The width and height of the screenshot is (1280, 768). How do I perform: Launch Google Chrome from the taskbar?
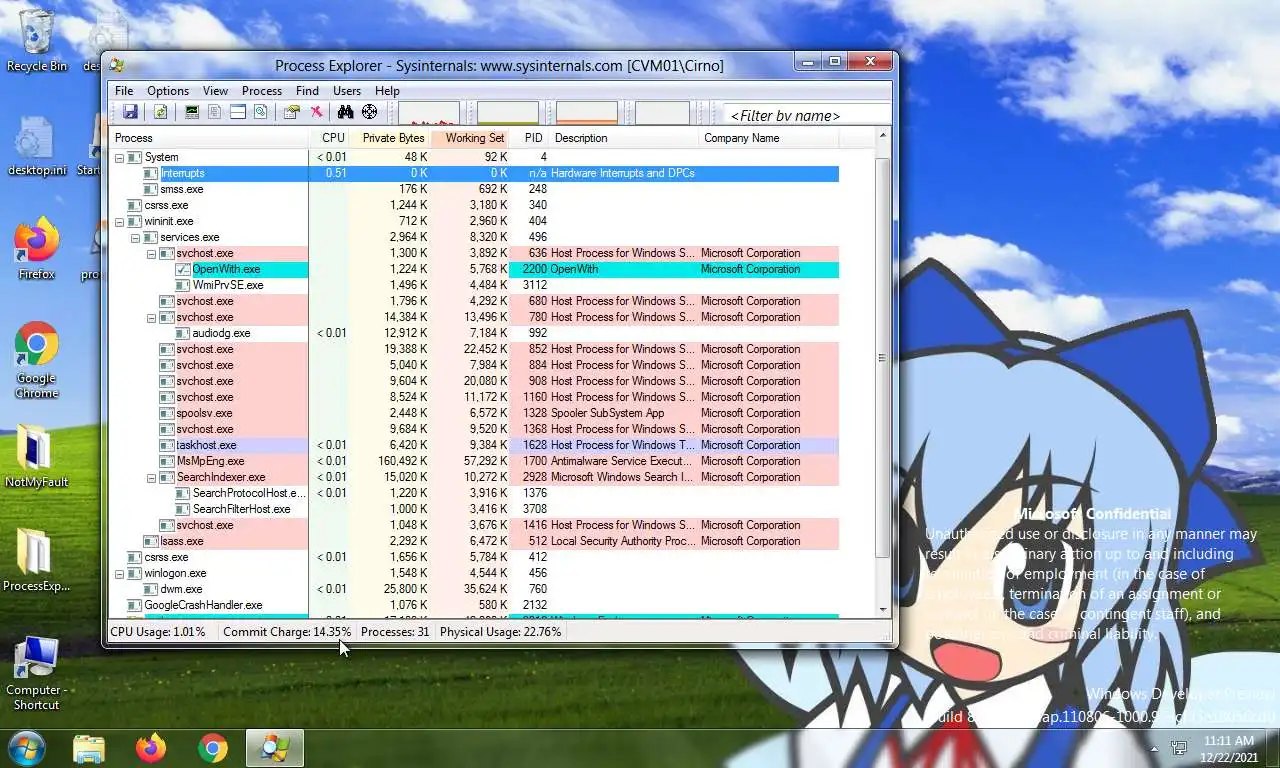click(212, 748)
